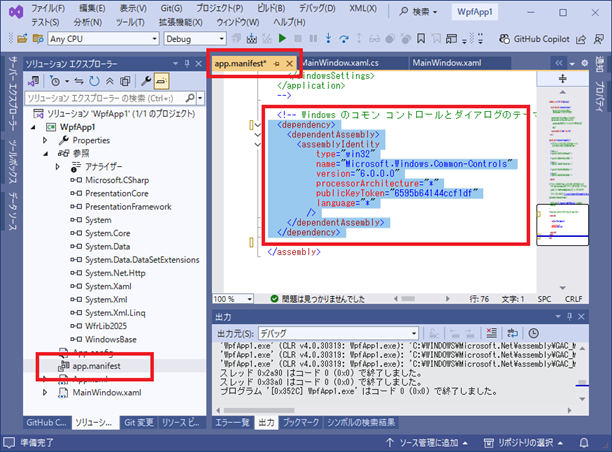
Task: Refresh Solution Explorer
Action: click(94, 81)
